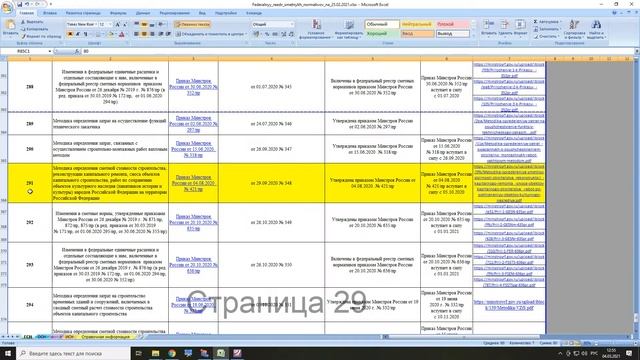Open the round Office button menu
This screenshot has width=640, height=360.
pos(7,8)
